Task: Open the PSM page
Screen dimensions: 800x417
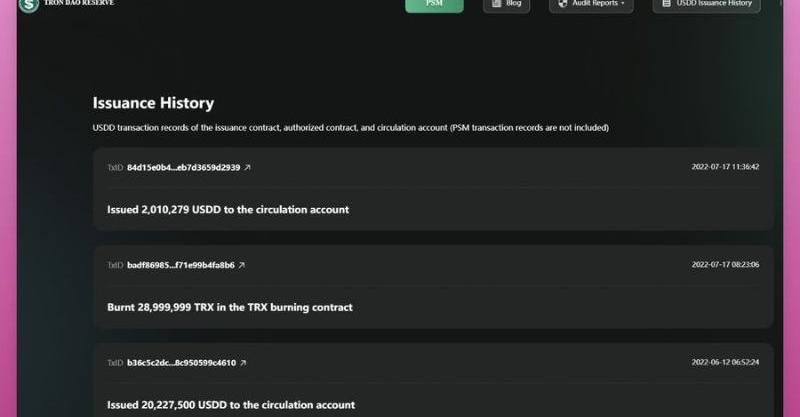Action: 434,4
